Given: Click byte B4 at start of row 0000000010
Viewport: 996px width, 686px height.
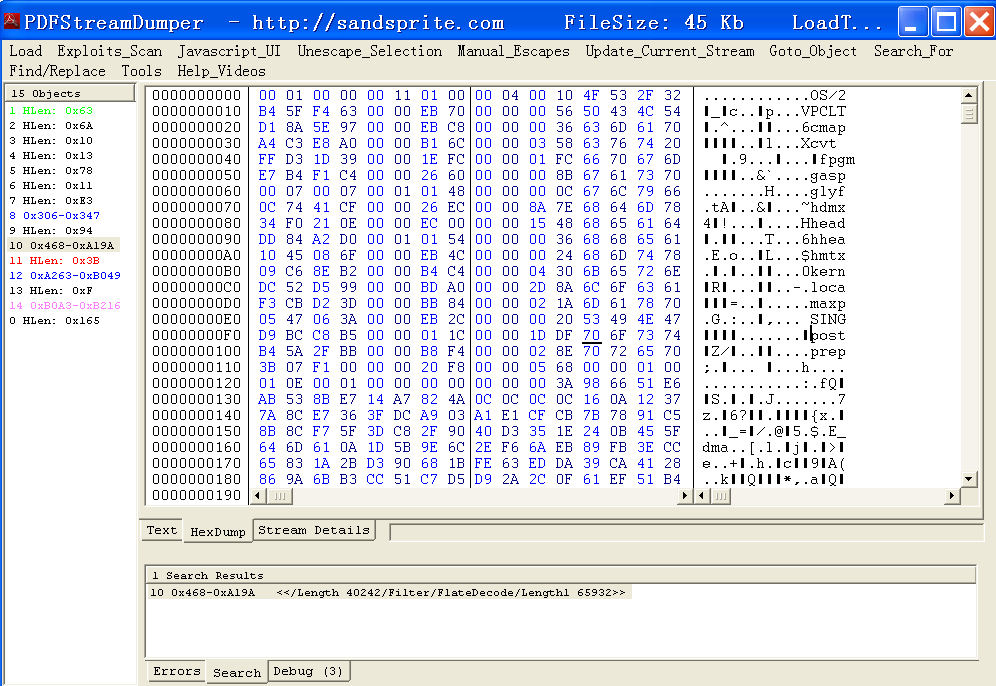Looking at the screenshot, I should [267, 111].
